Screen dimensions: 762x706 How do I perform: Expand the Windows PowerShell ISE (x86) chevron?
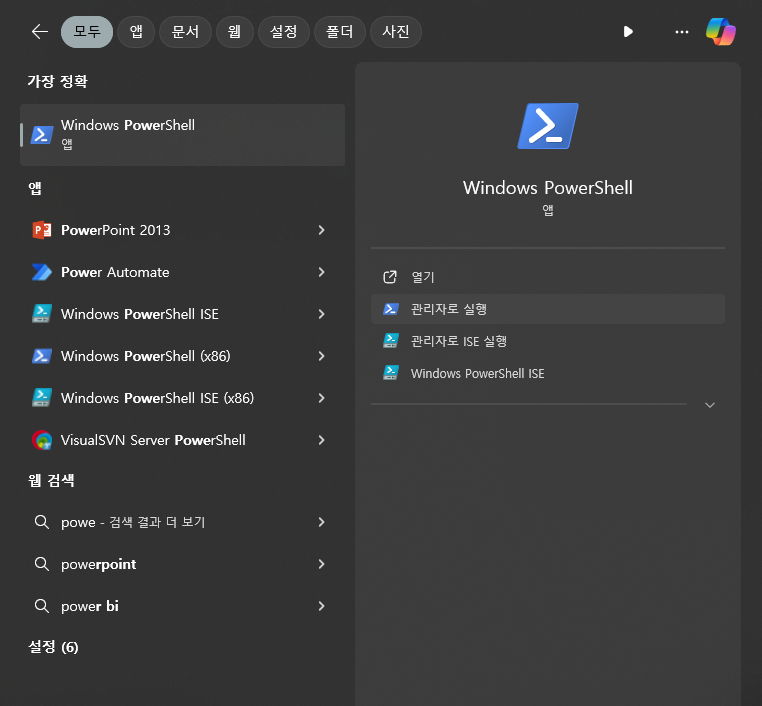pyautogui.click(x=321, y=398)
